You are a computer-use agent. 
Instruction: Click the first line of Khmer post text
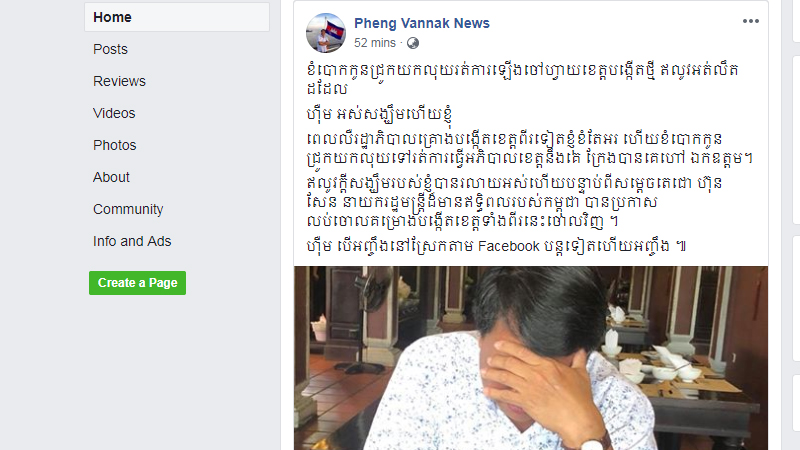coord(522,70)
